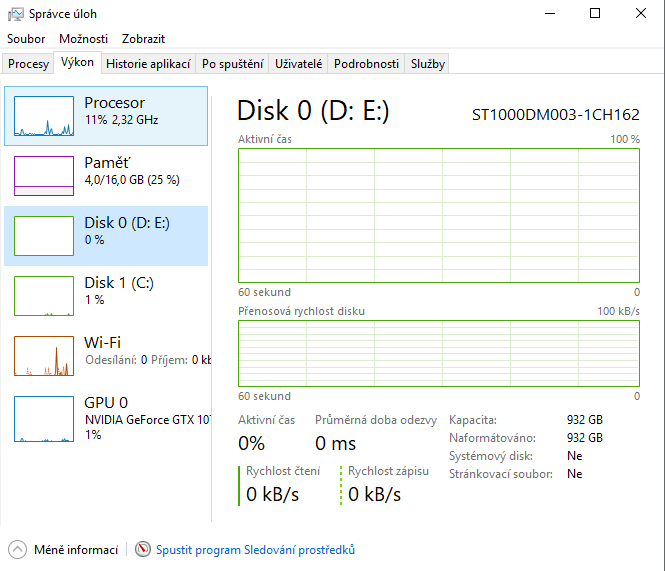665x571 pixels.
Task: Go to the Po spuštění tab
Action: pyautogui.click(x=233, y=64)
